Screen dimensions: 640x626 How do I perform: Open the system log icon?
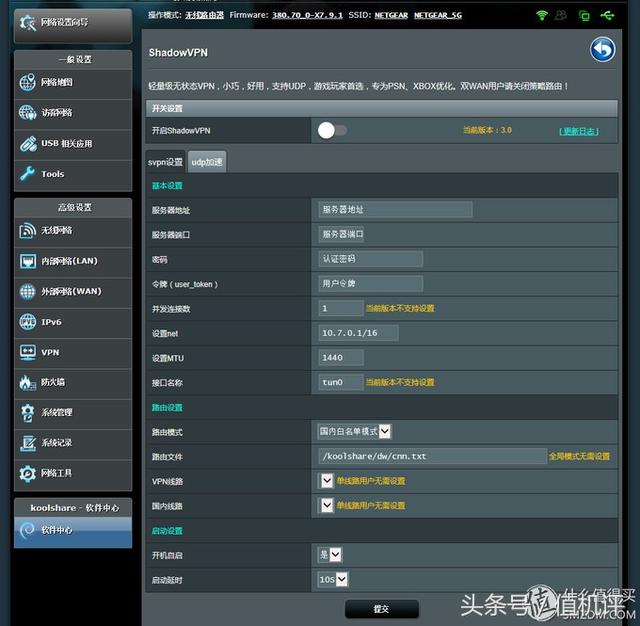pyautogui.click(x=28, y=443)
